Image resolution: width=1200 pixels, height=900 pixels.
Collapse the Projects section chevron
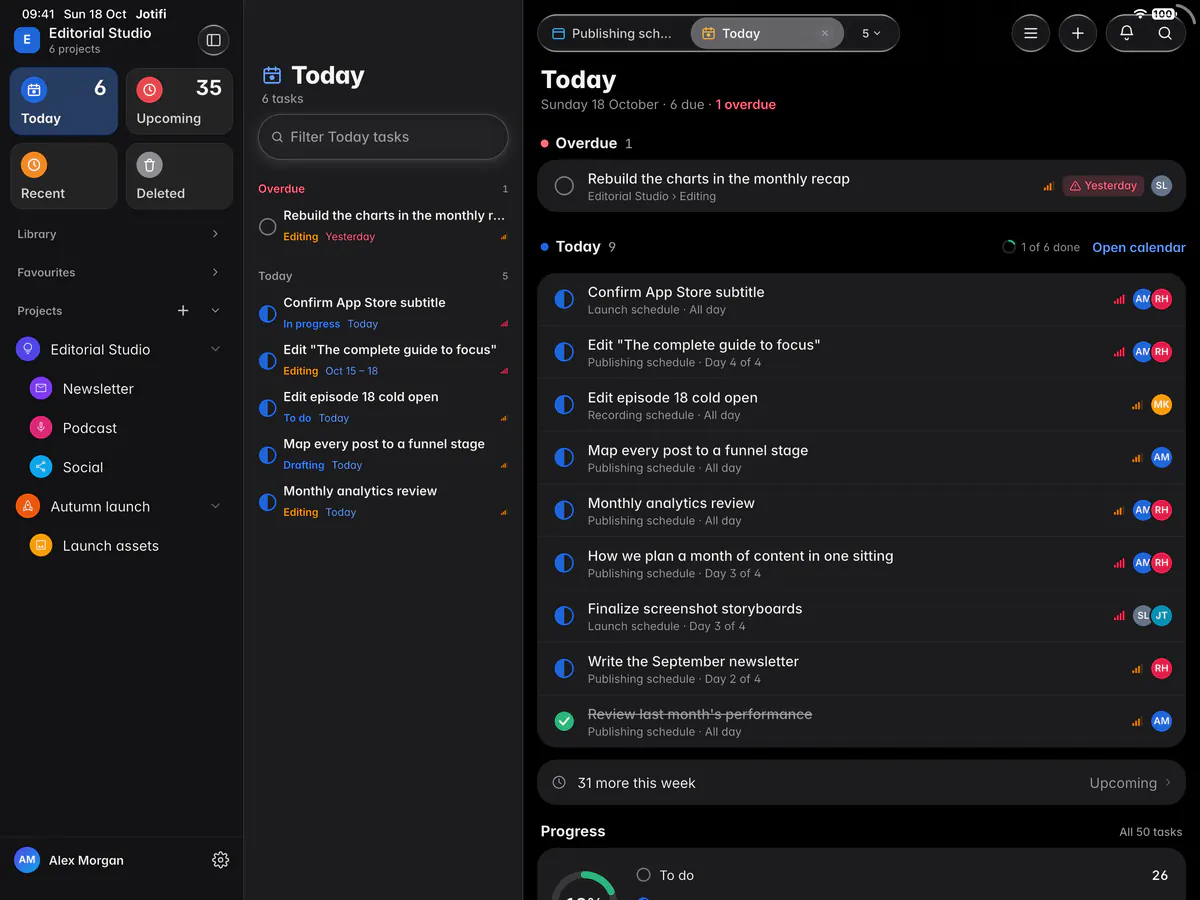pyautogui.click(x=215, y=311)
